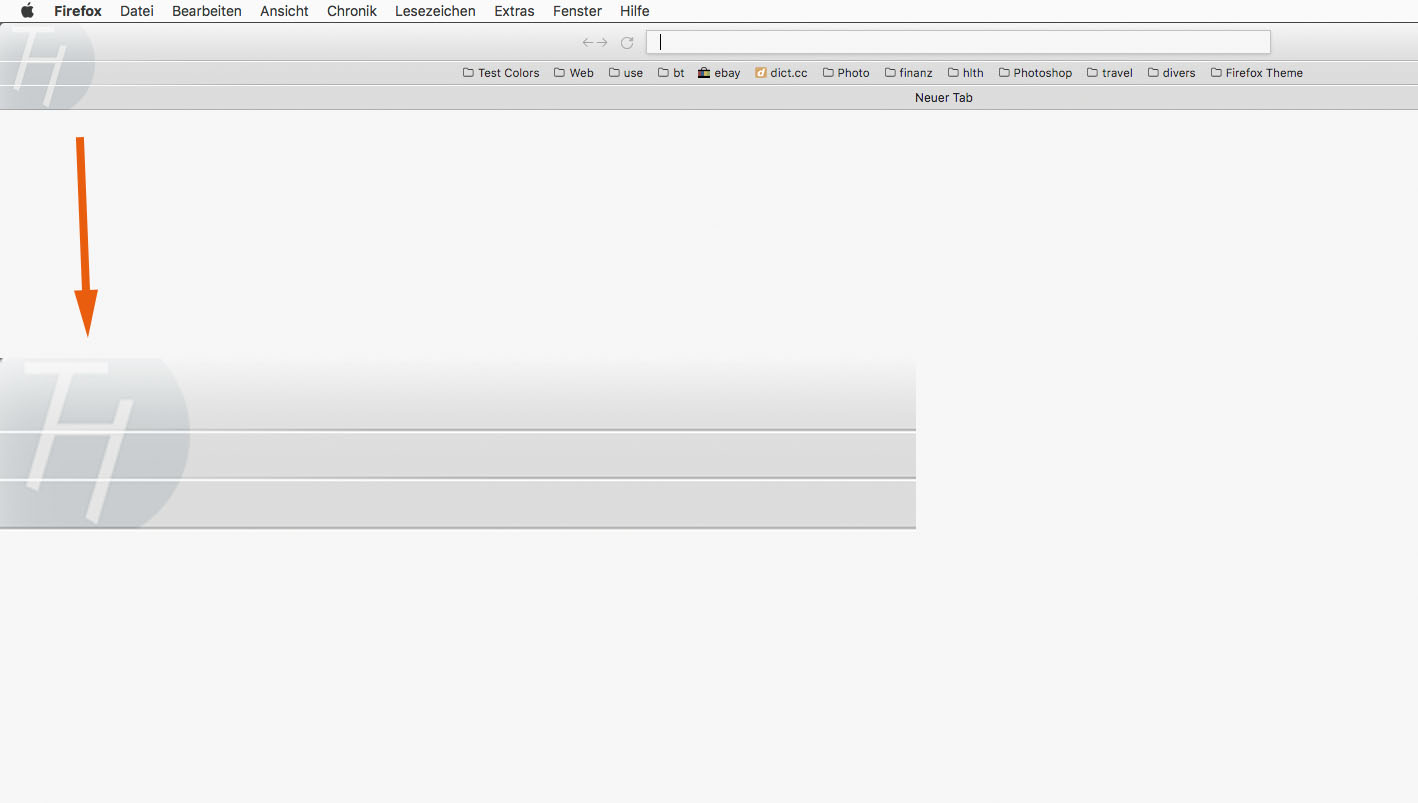Expand the Web bookmark folder
Image resolution: width=1418 pixels, height=803 pixels.
(x=574, y=73)
